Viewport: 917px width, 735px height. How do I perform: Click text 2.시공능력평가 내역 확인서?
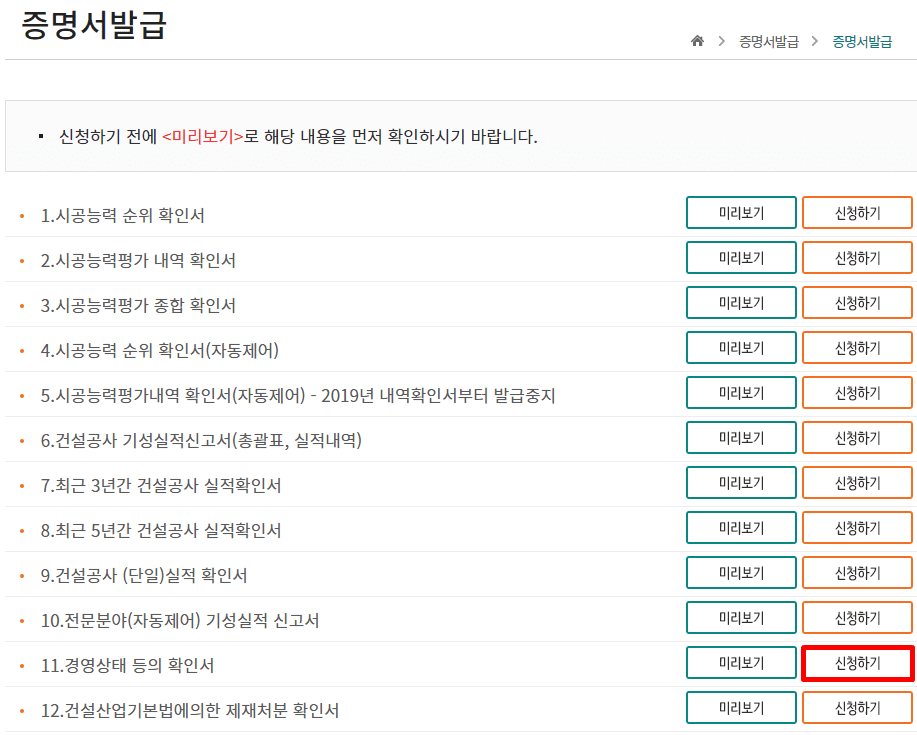(138, 261)
